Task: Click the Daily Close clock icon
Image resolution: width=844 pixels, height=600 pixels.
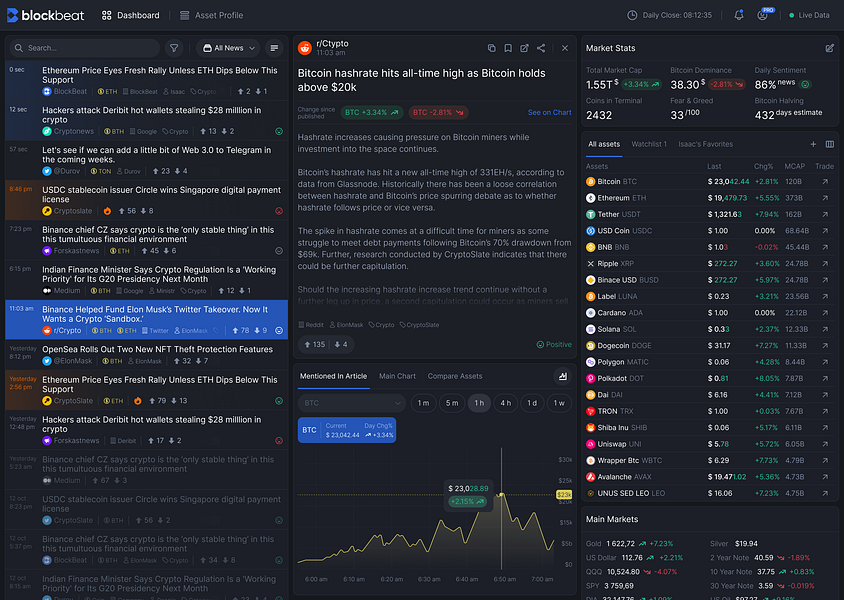Action: point(632,15)
